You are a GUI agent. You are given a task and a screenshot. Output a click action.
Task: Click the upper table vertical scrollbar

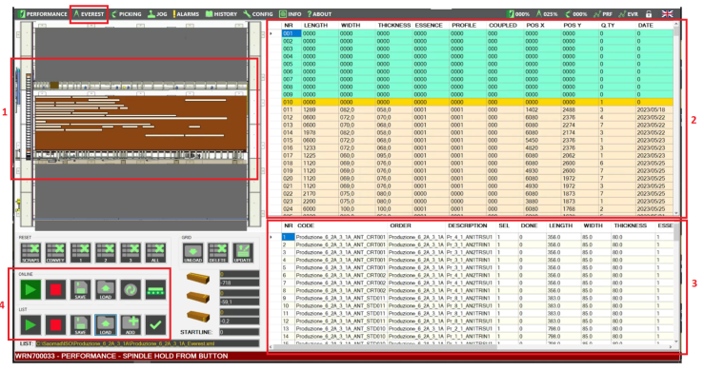(x=676, y=118)
